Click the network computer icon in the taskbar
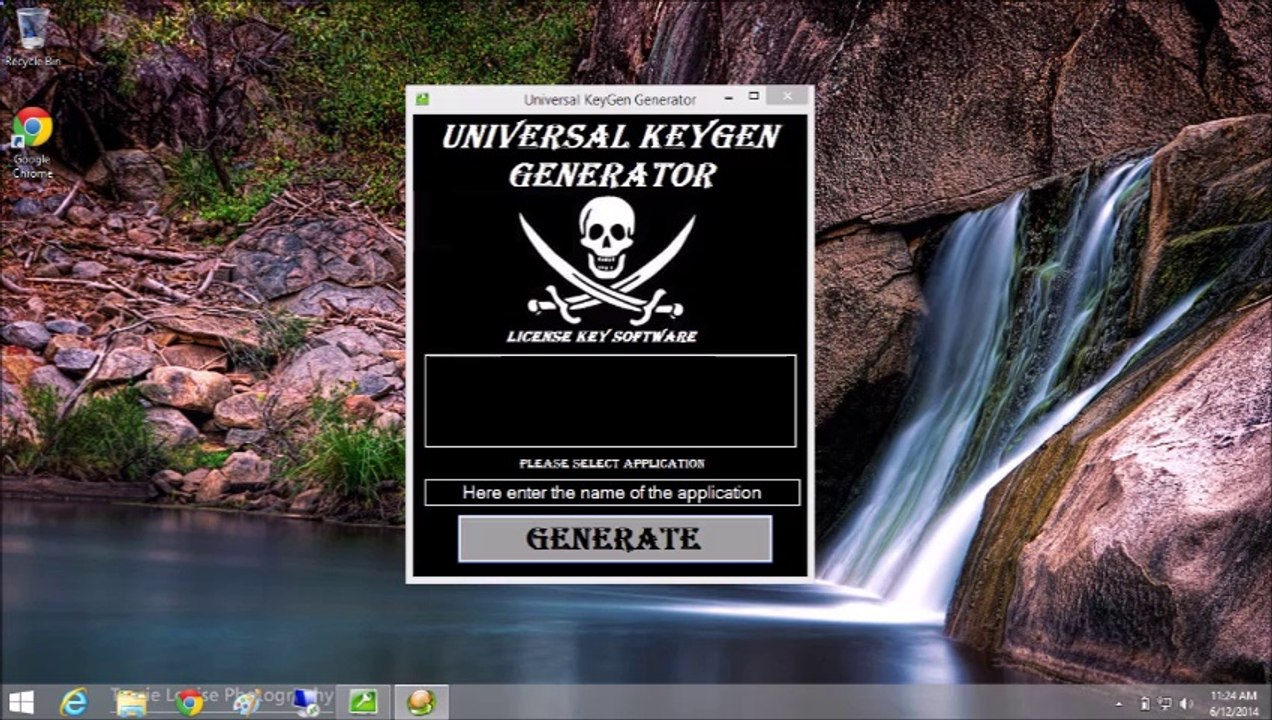The width and height of the screenshot is (1272, 720). (307, 703)
